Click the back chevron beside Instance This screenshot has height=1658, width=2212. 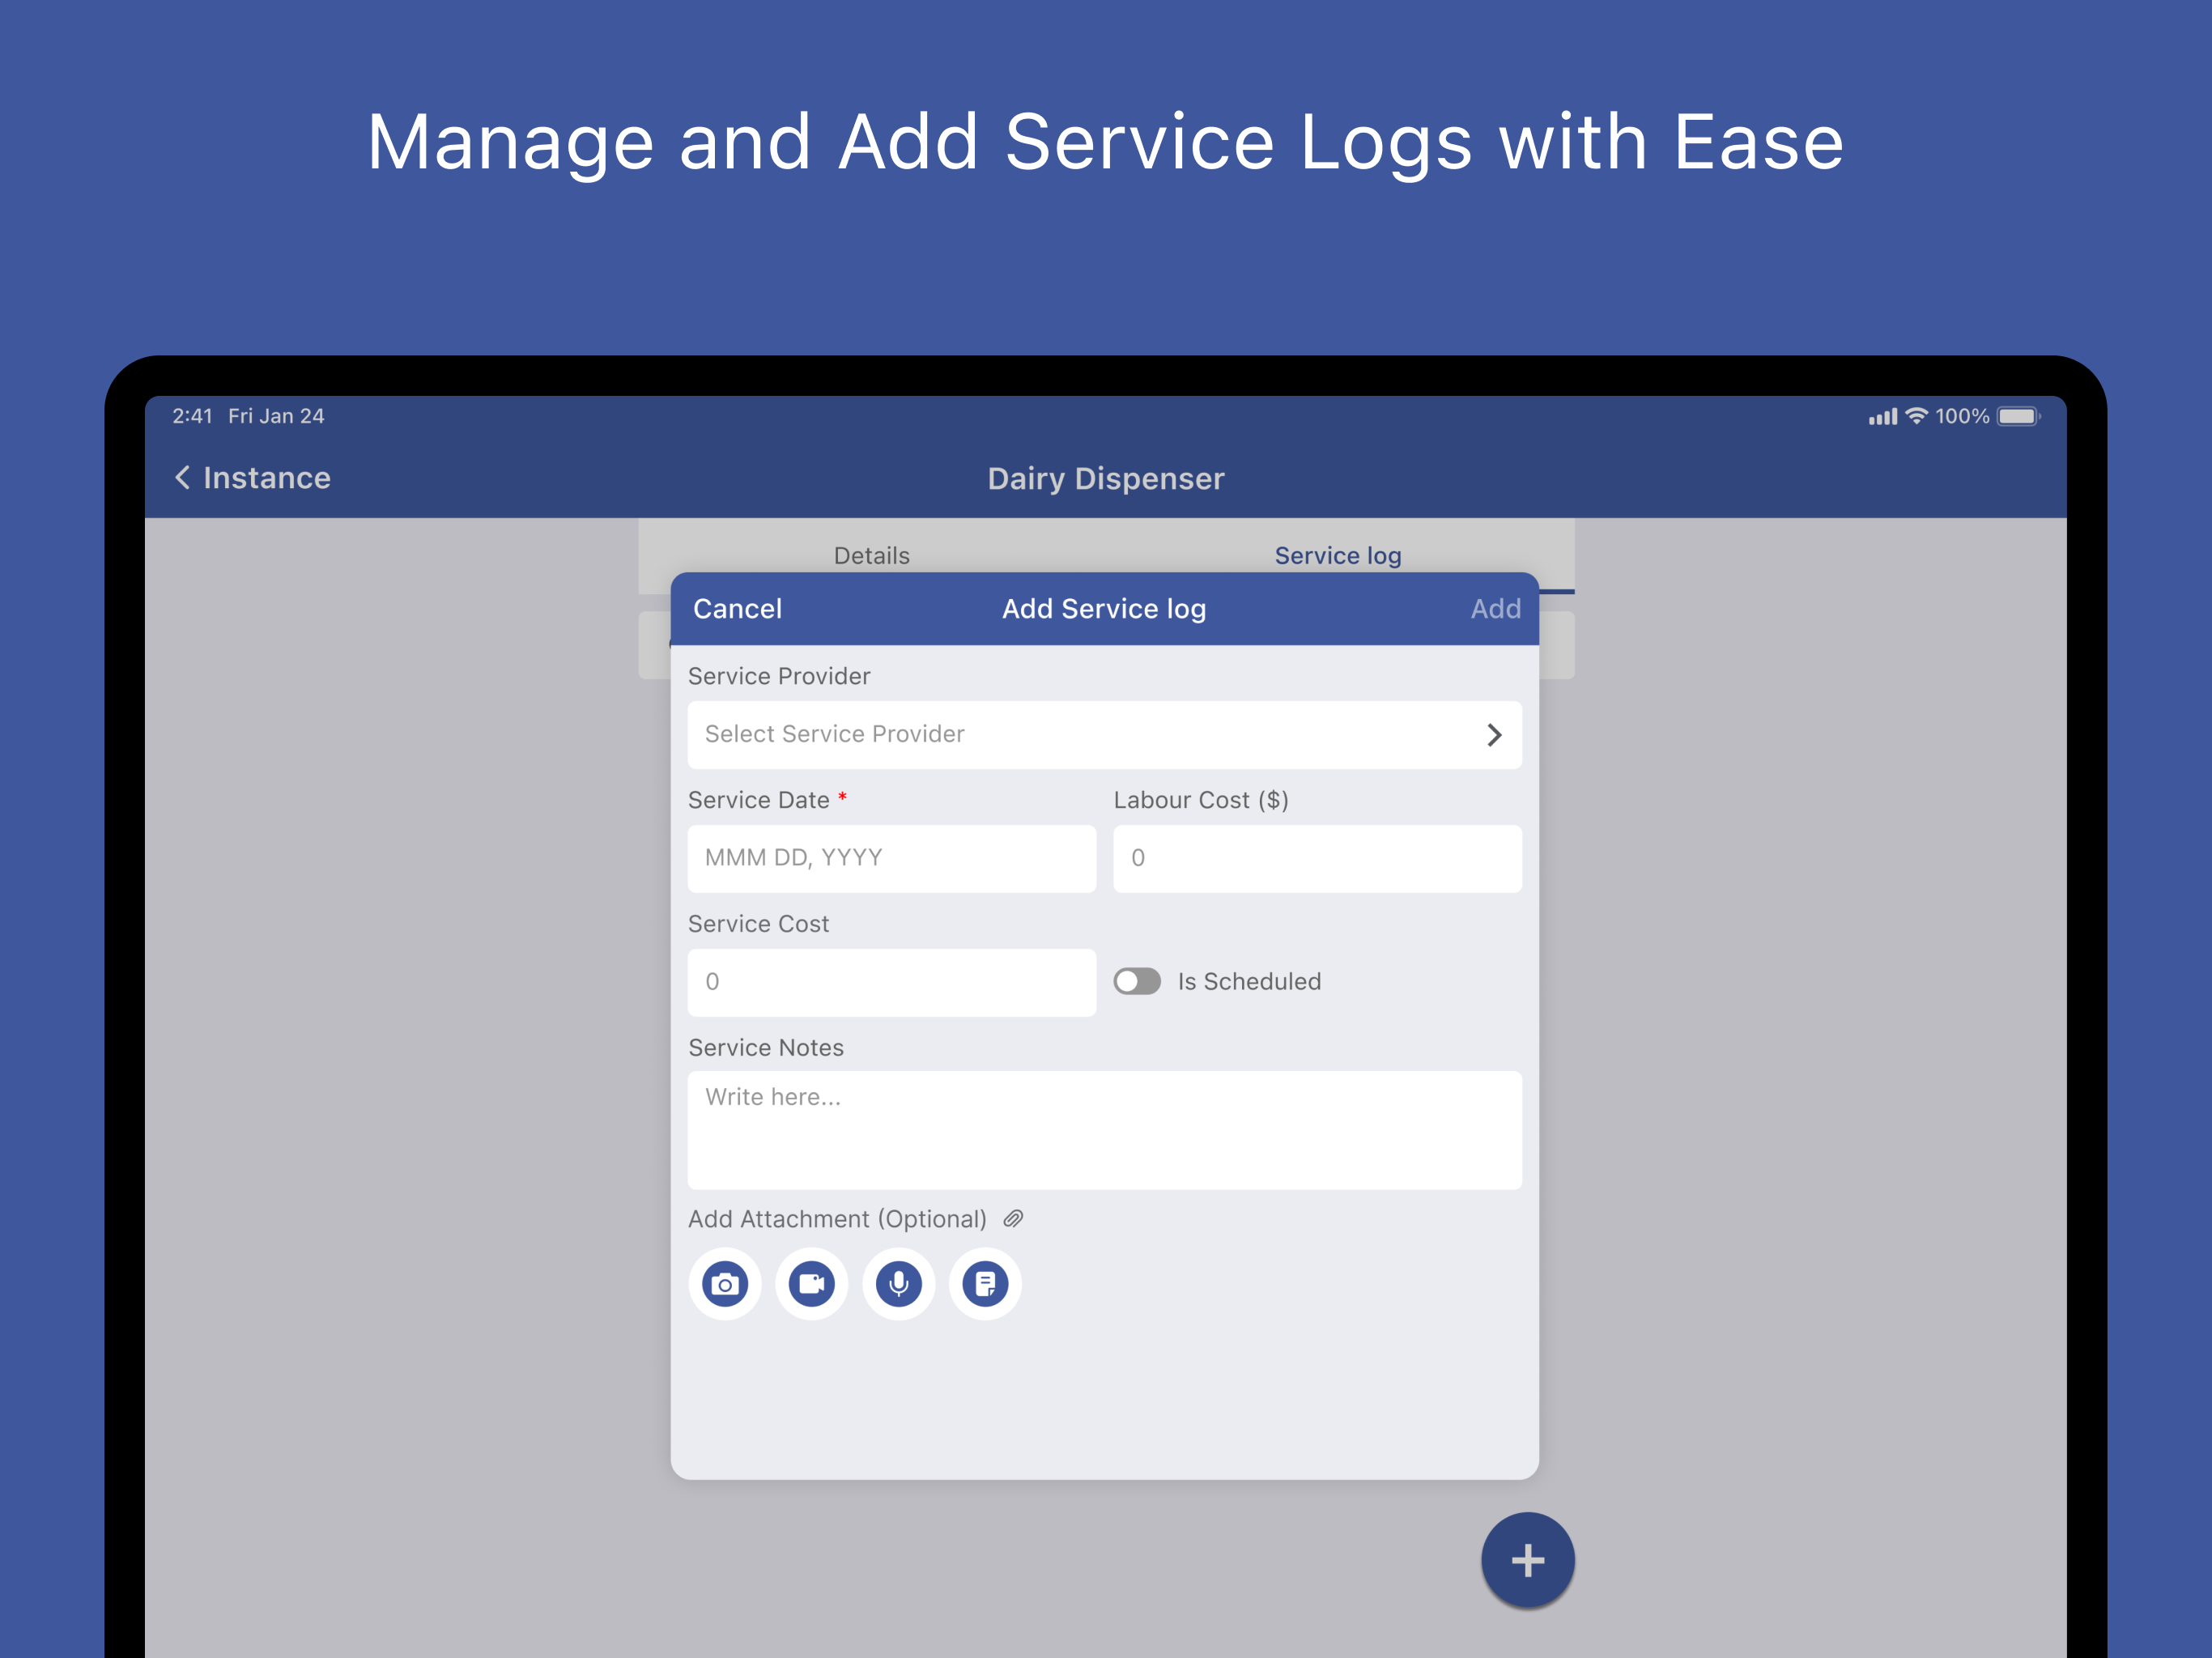click(182, 477)
